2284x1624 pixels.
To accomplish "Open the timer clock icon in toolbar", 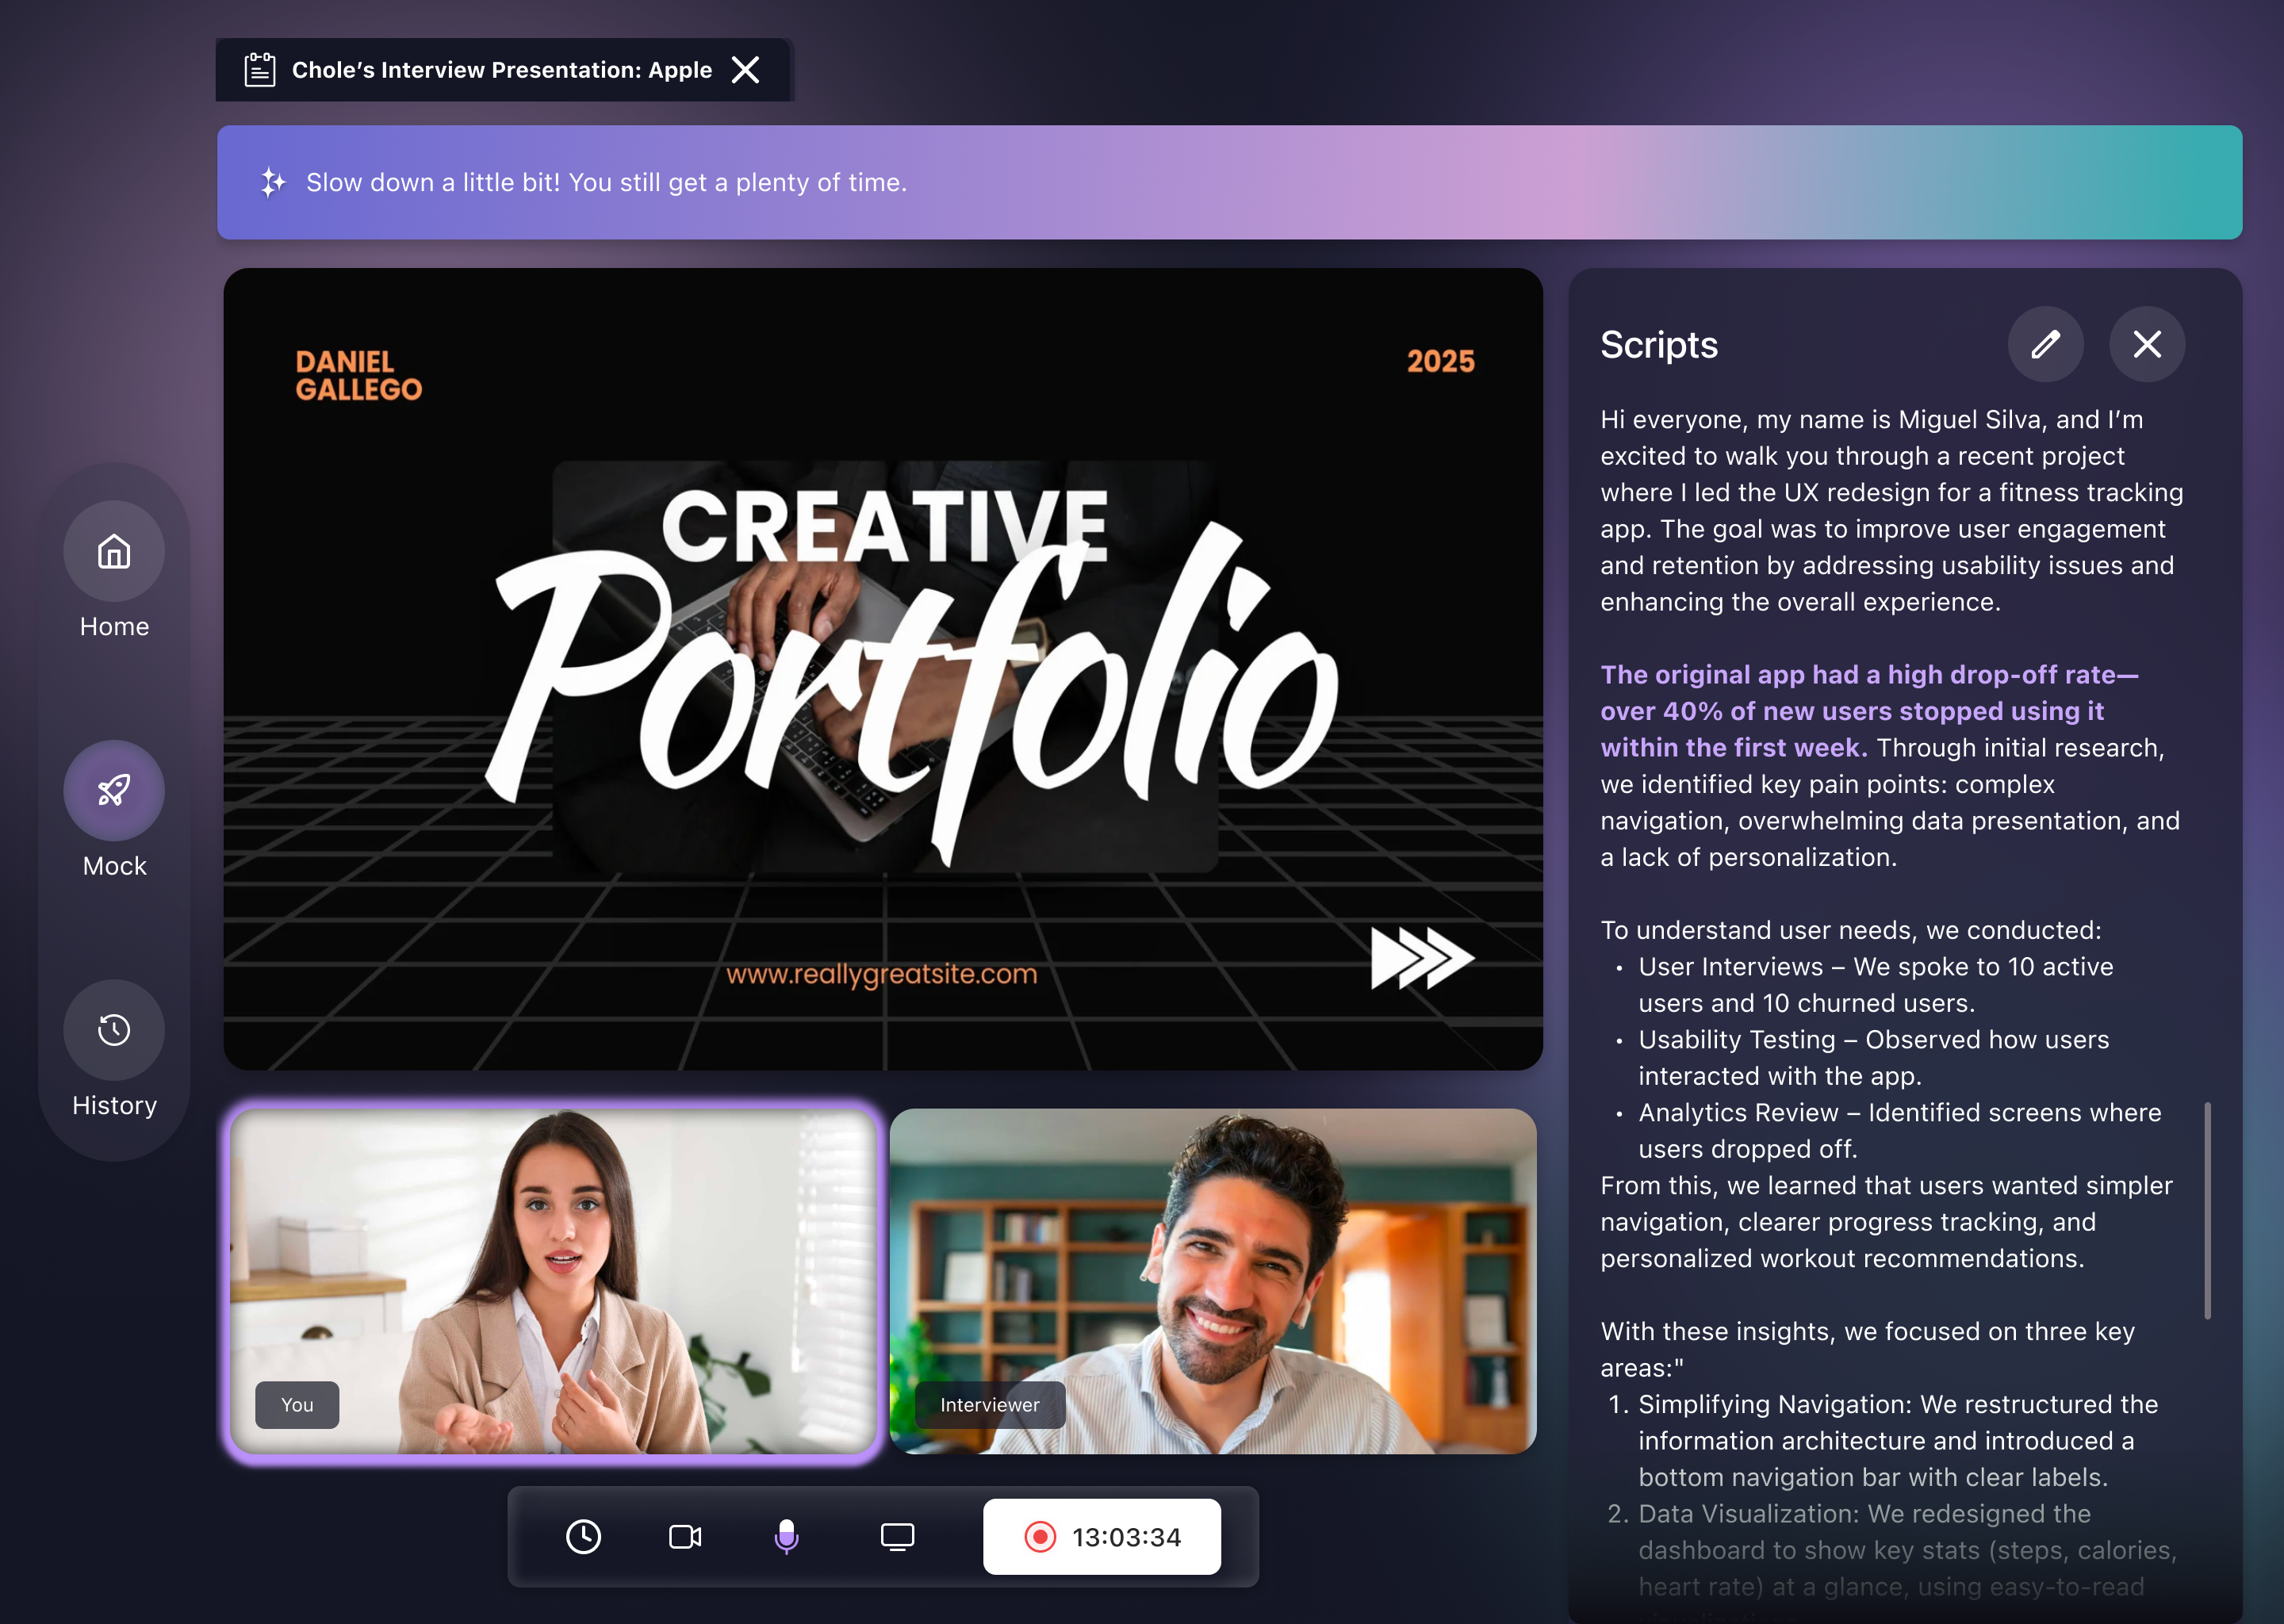I will pos(583,1536).
